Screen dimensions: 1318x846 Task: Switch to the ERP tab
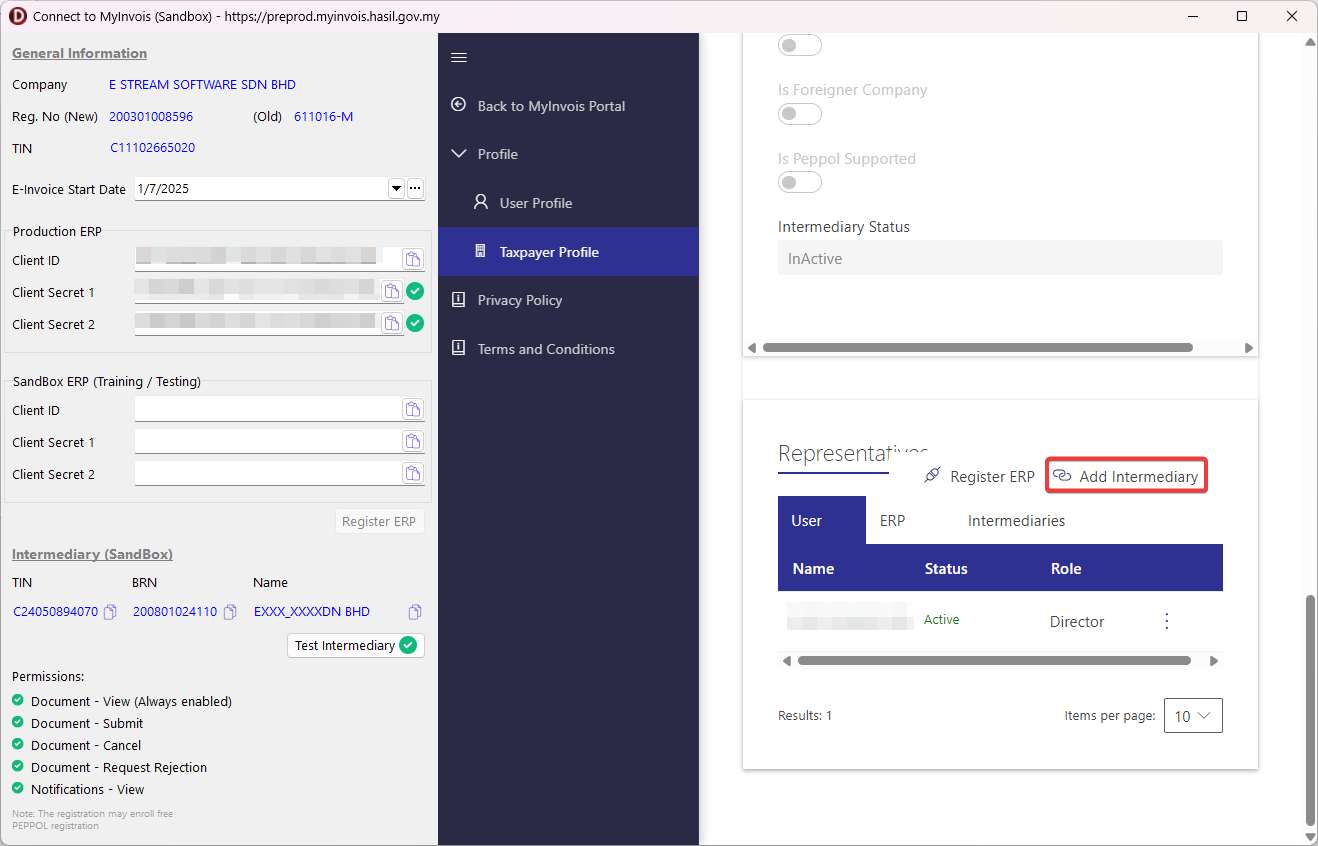pos(892,521)
